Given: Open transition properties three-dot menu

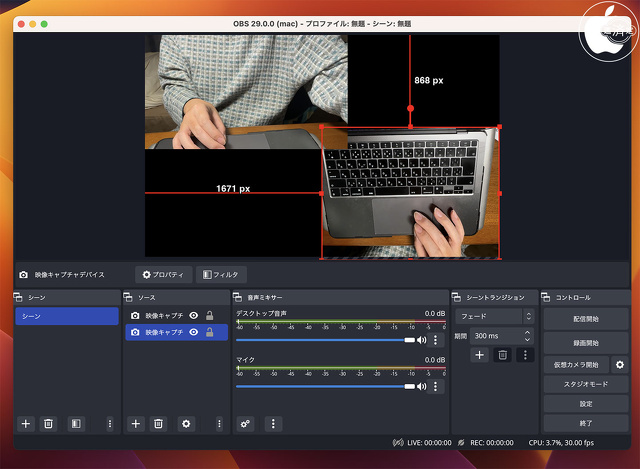Looking at the screenshot, I should click(525, 355).
